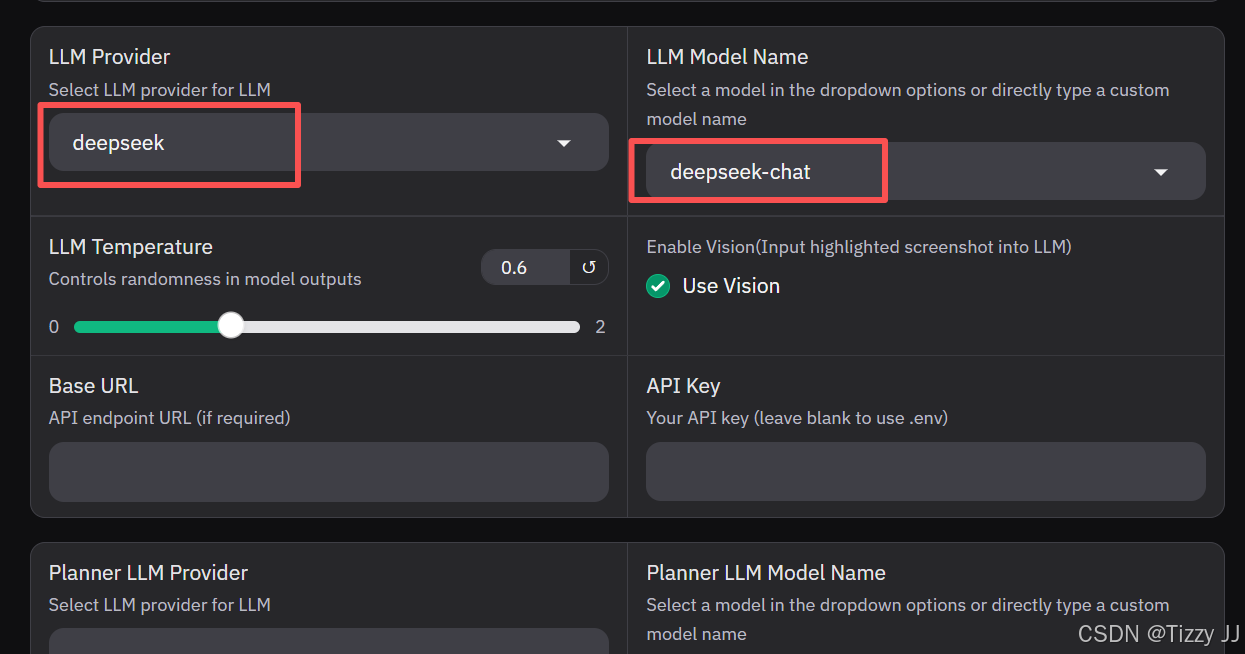Viewport: 1245px width, 654px height.
Task: Click the slider maximum value '2'
Action: coord(600,327)
